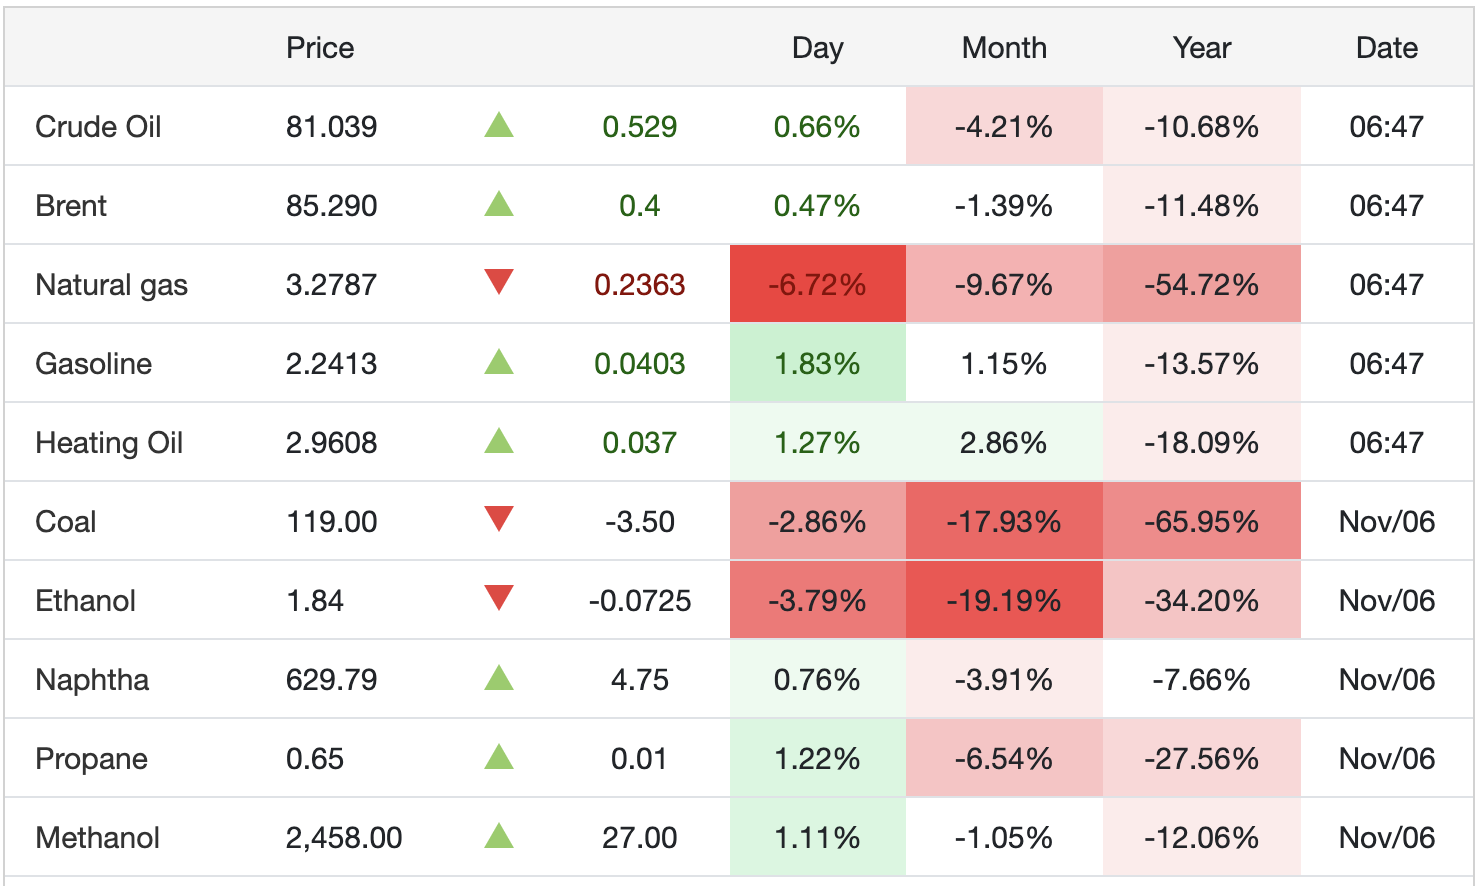The height and width of the screenshot is (886, 1480).
Task: Select the Heating Oil price 2.9608
Action: [x=331, y=443]
